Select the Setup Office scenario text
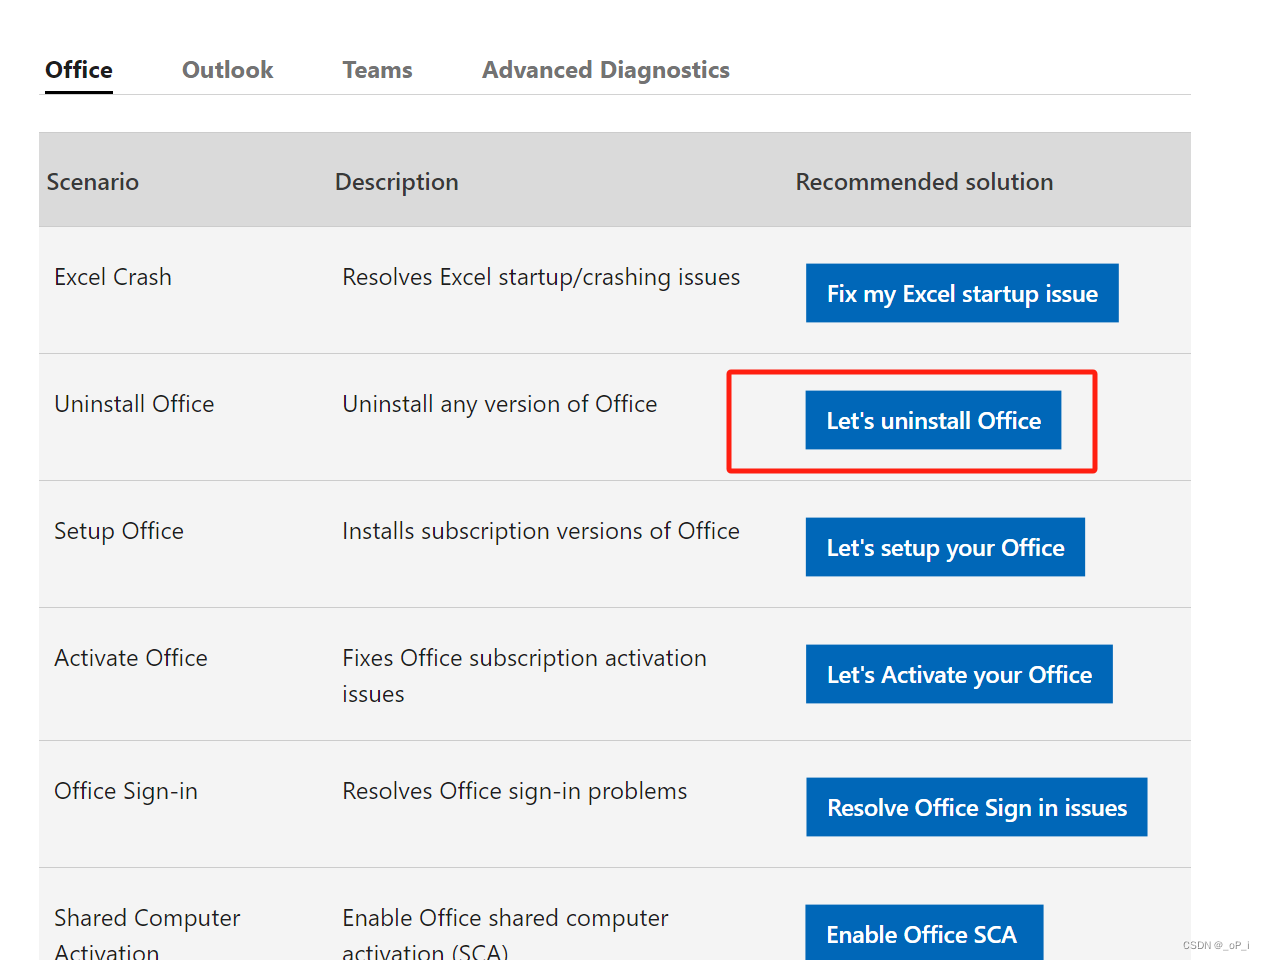The height and width of the screenshot is (960, 1264). (119, 531)
